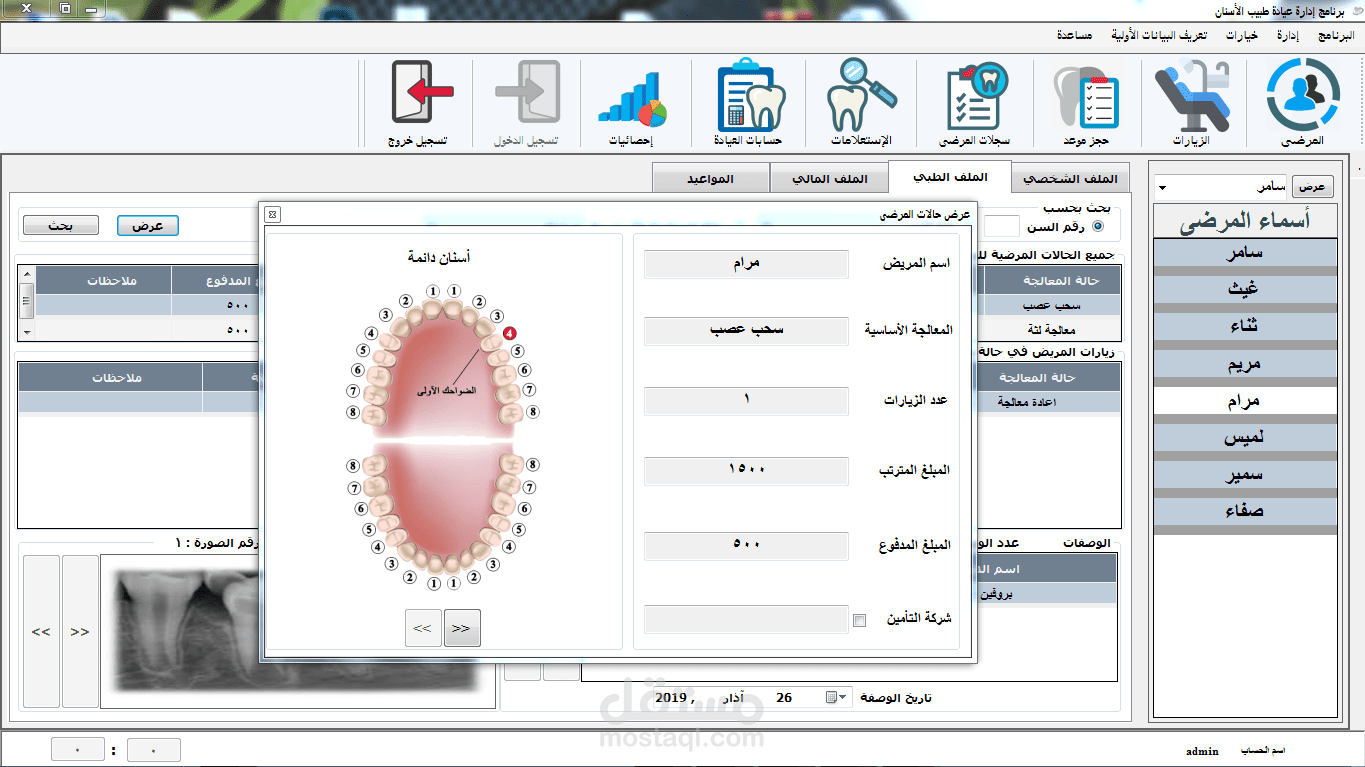Click the empty شركة التأمين text field
This screenshot has height=767, width=1365.
coord(746,619)
